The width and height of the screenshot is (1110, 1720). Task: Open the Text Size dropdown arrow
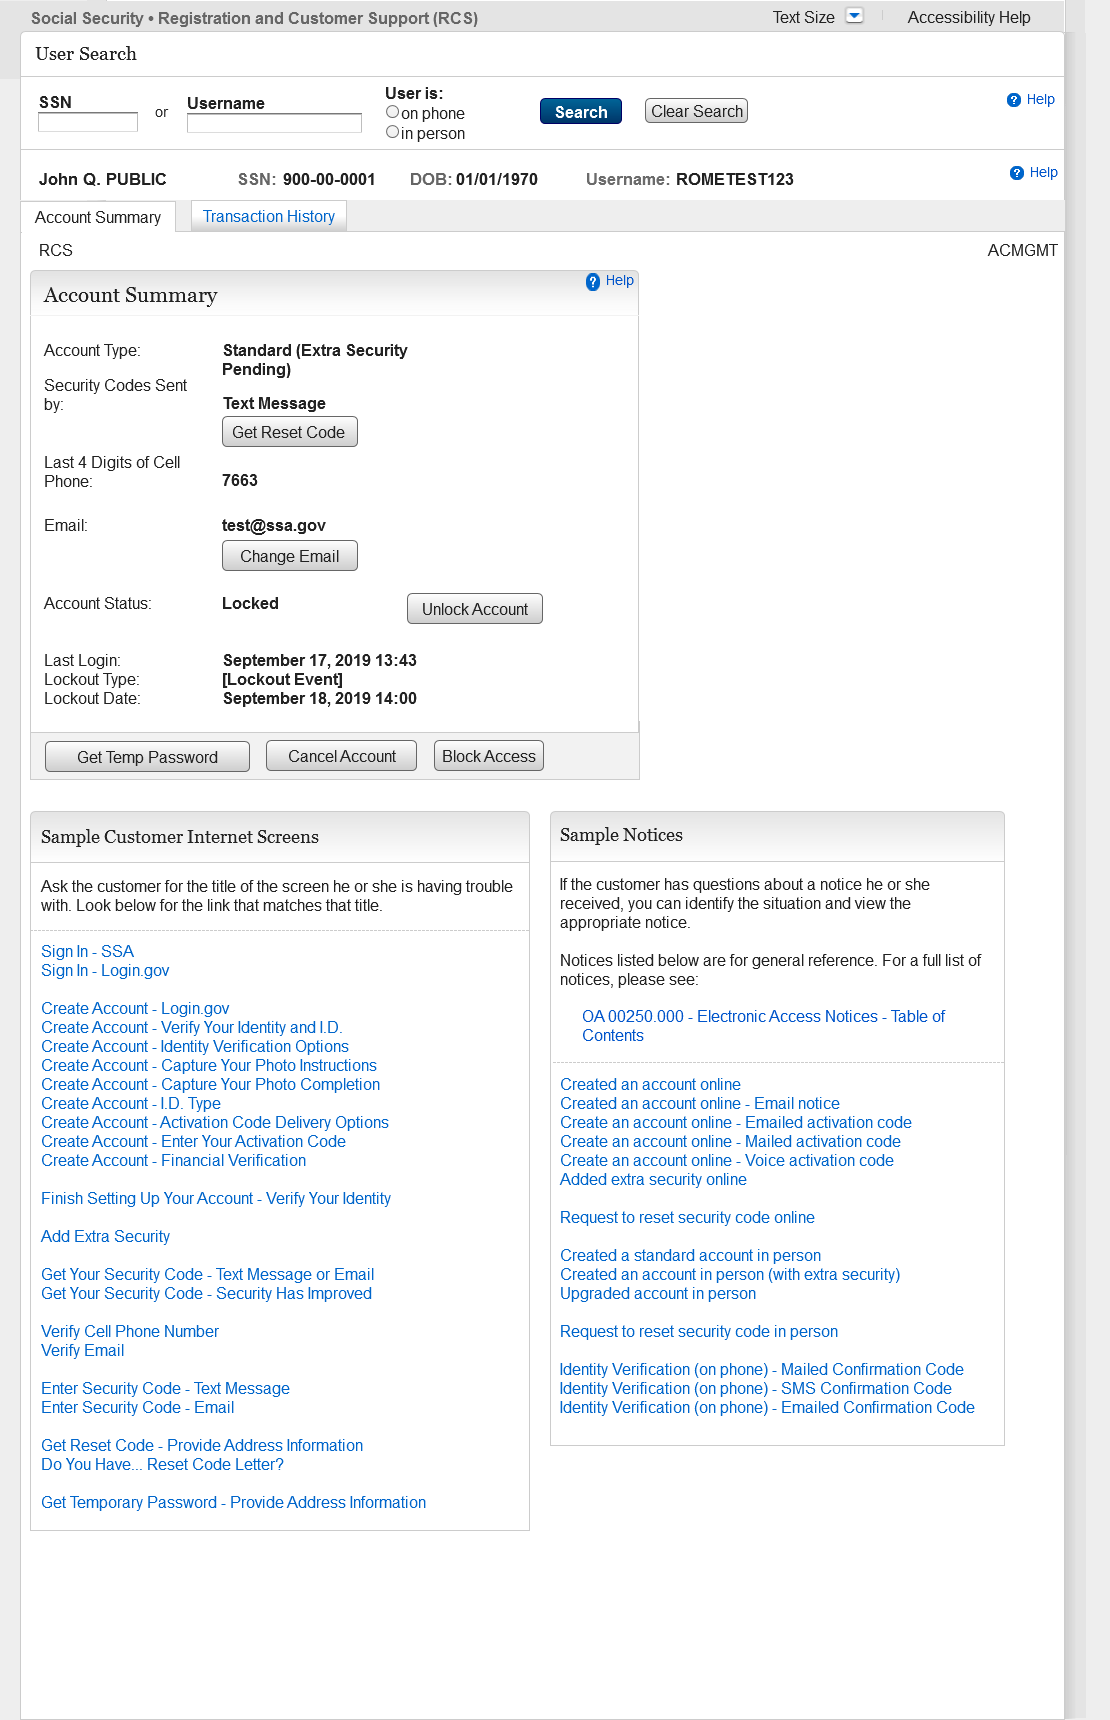click(854, 16)
